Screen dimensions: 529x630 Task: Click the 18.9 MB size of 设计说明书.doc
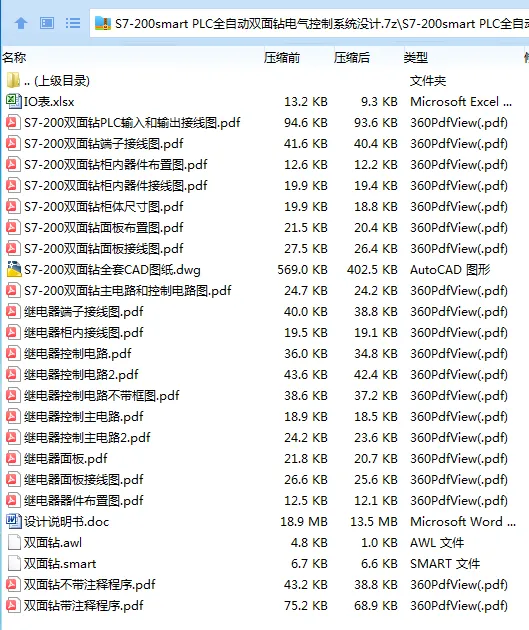pyautogui.click(x=304, y=522)
